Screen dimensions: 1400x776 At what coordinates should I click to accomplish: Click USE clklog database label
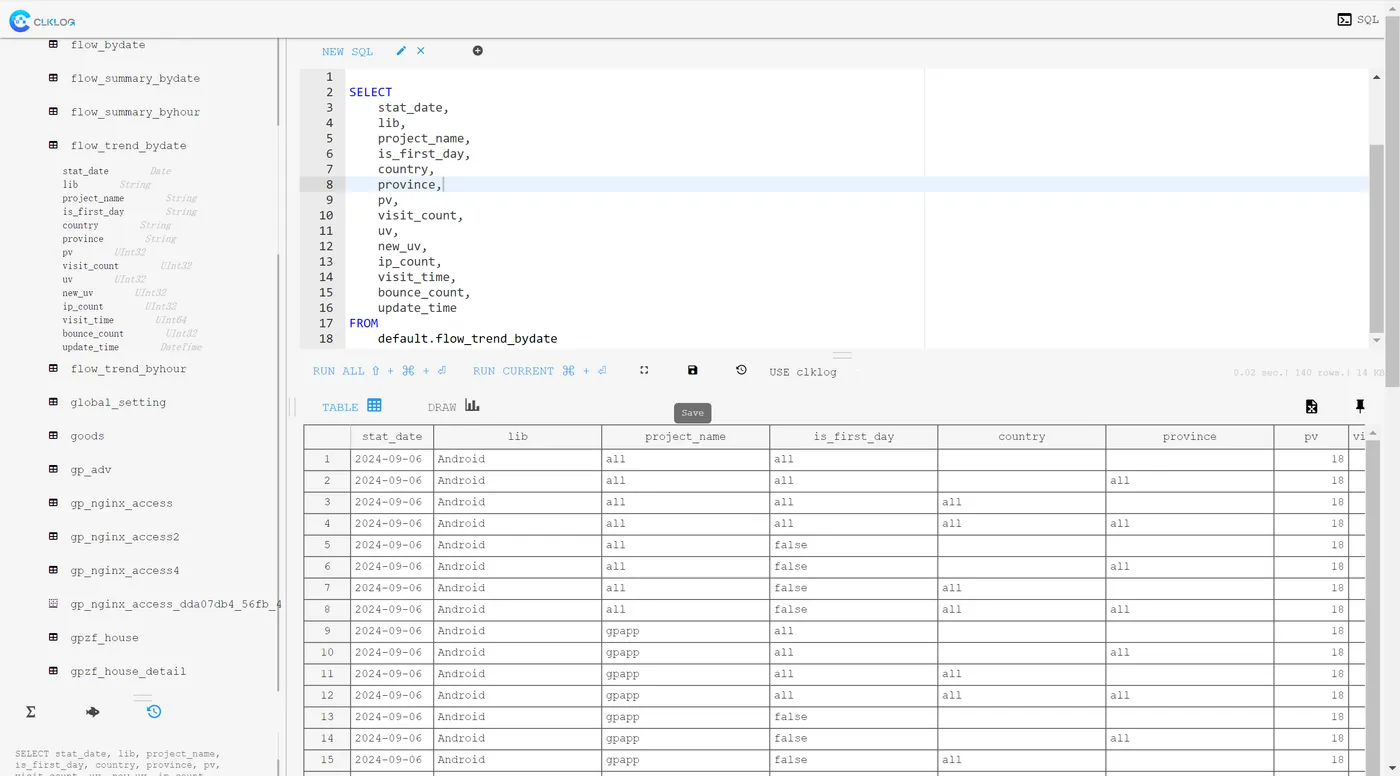tap(803, 372)
